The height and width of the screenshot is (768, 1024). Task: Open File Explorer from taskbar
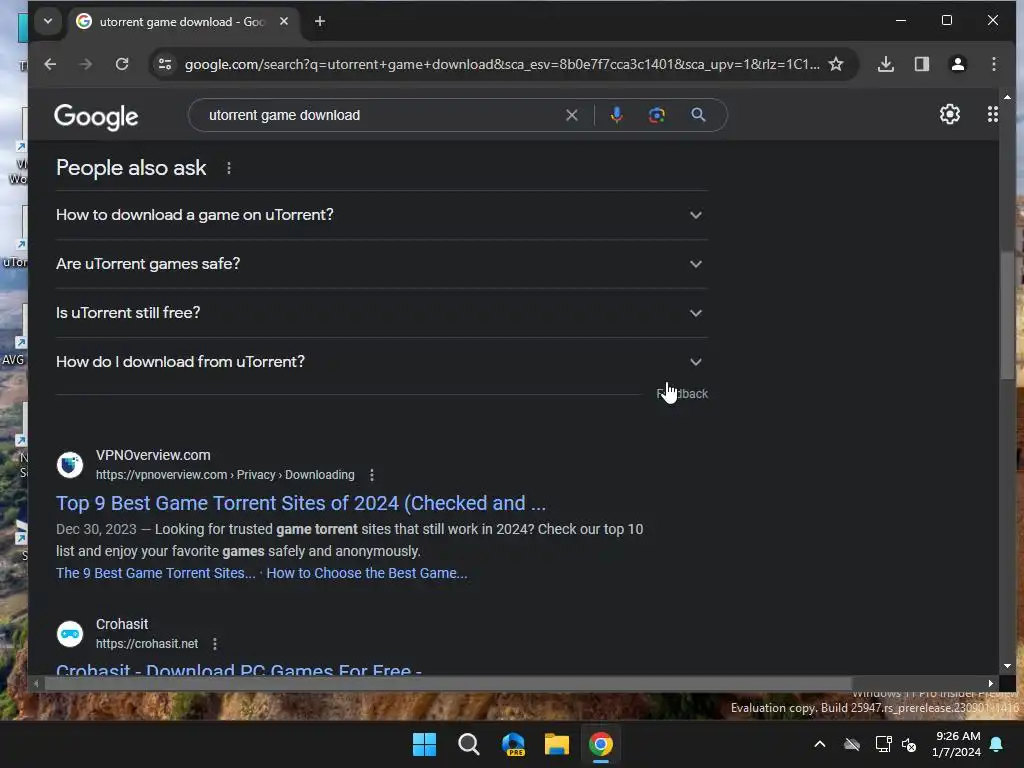(x=557, y=744)
